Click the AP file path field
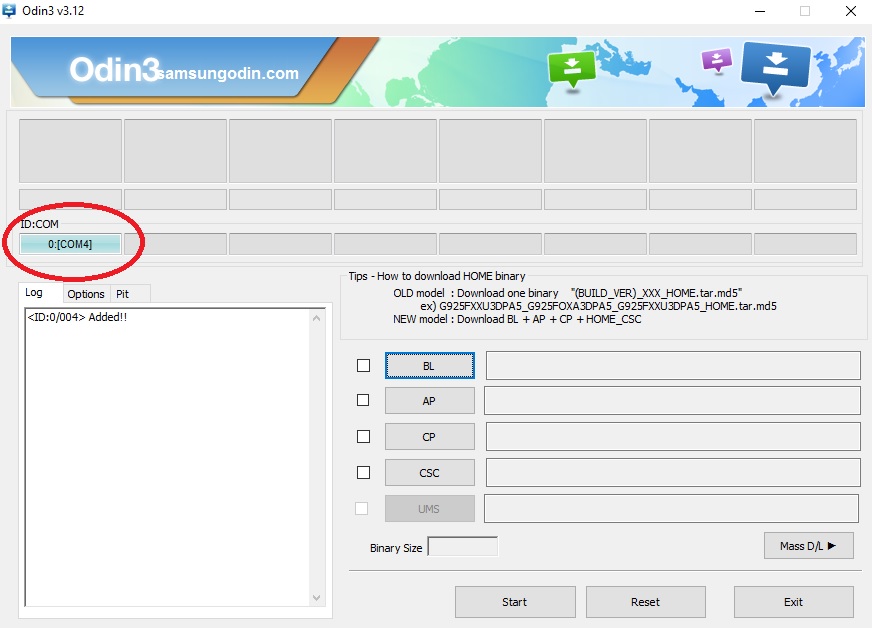Image resolution: width=872 pixels, height=628 pixels. [x=672, y=401]
